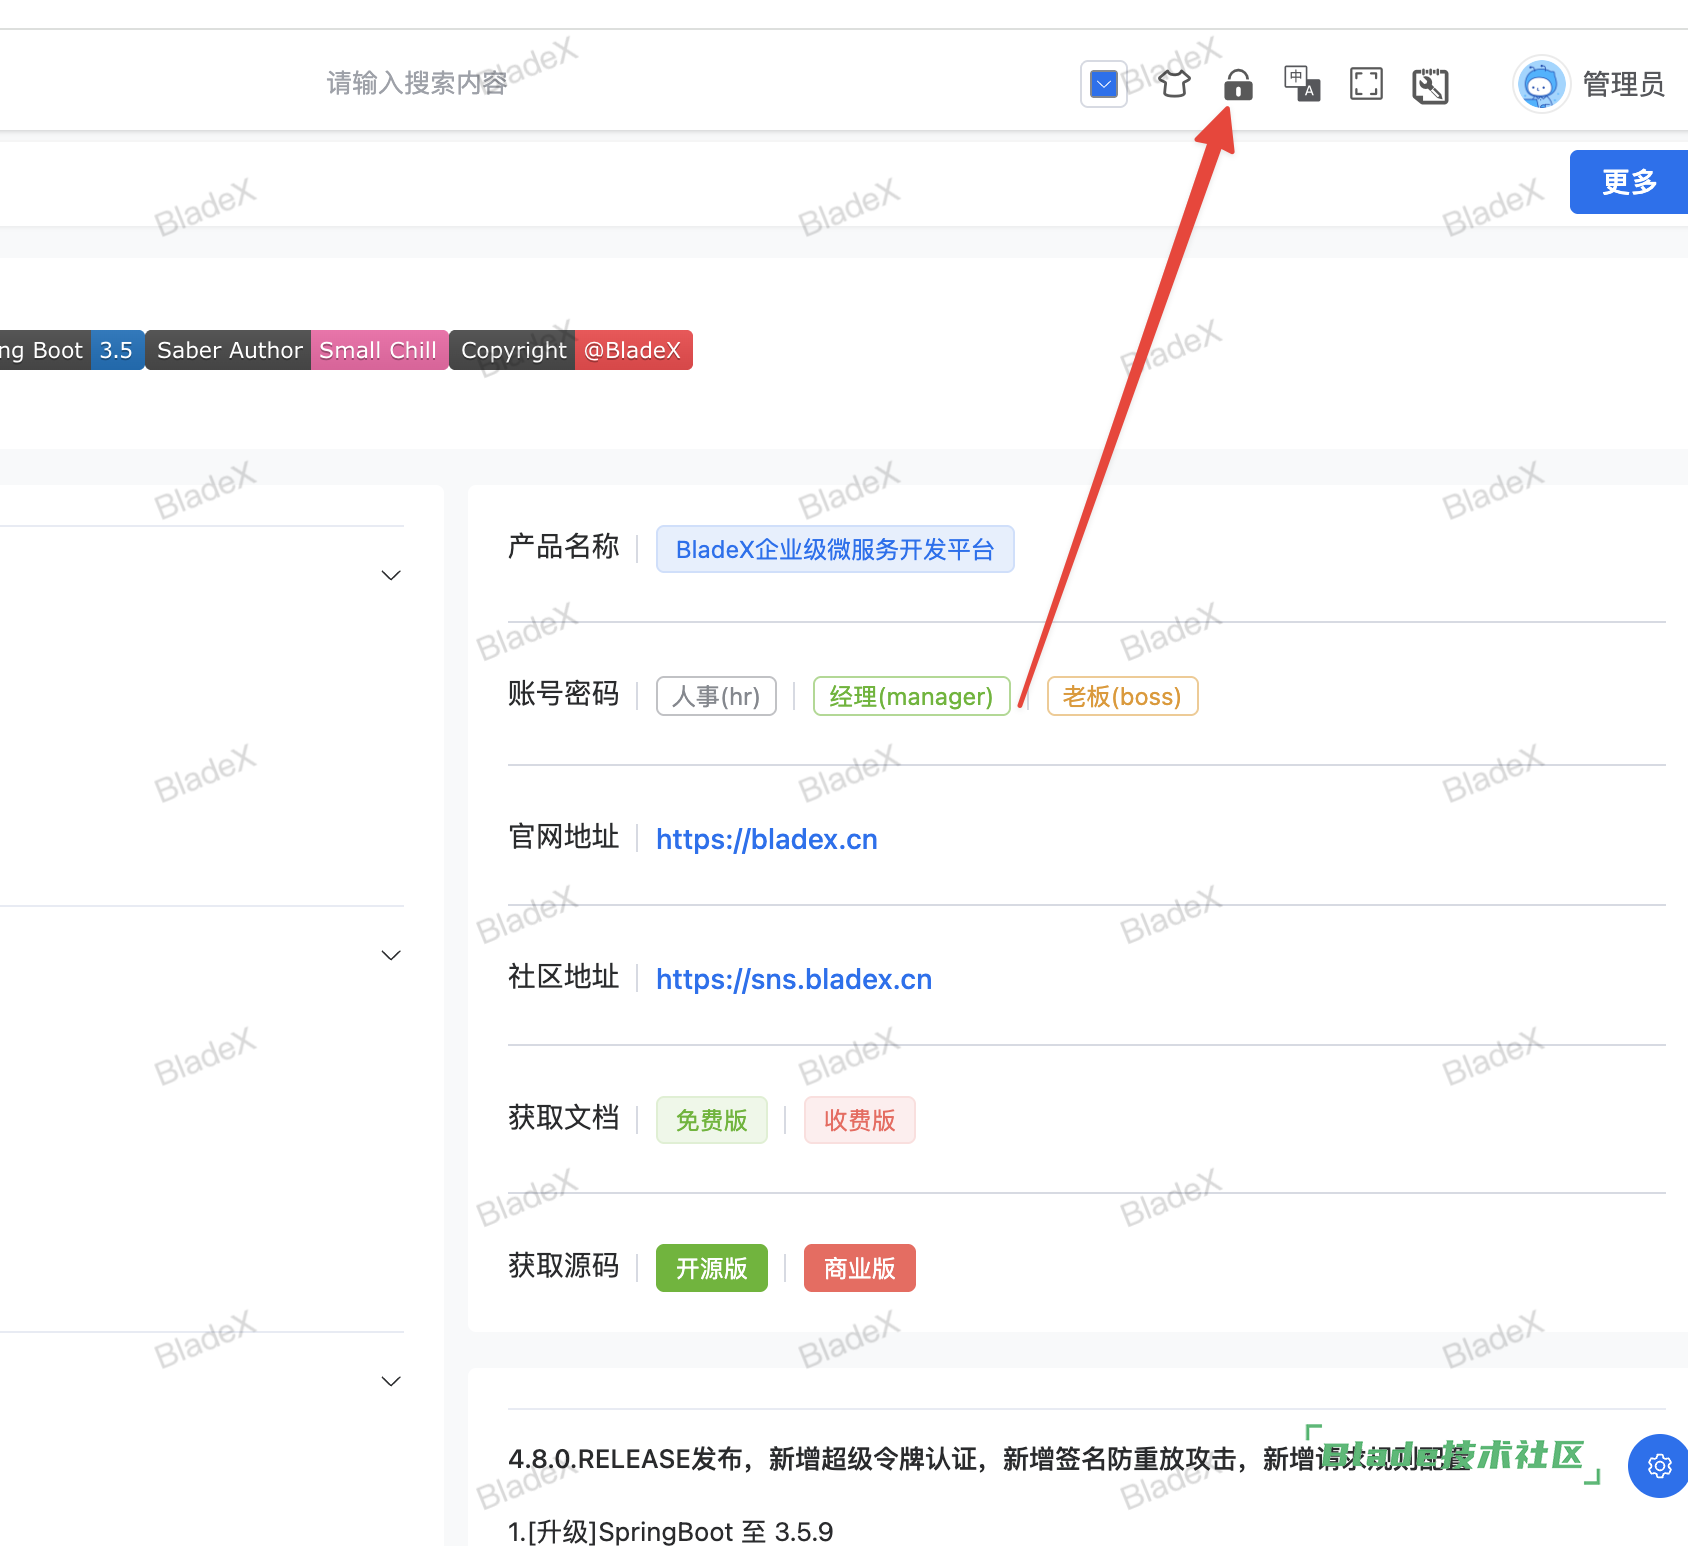The width and height of the screenshot is (1688, 1546).
Task: Expand the bottom sidebar section chevron
Action: click(390, 1381)
